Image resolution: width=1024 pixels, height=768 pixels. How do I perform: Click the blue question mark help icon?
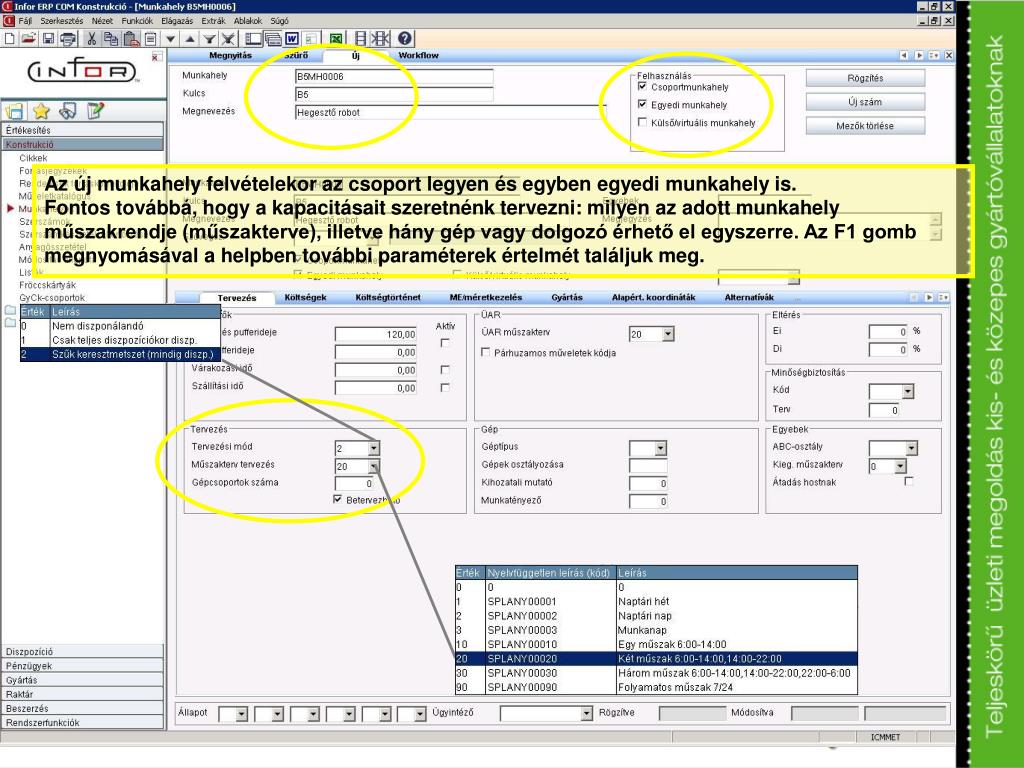[x=405, y=39]
